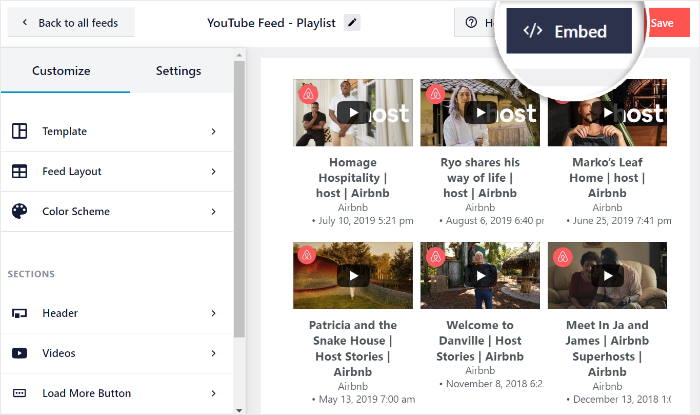Image resolution: width=700 pixels, height=415 pixels.
Task: Open the Marko's Leaf Home title link
Action: click(x=607, y=178)
